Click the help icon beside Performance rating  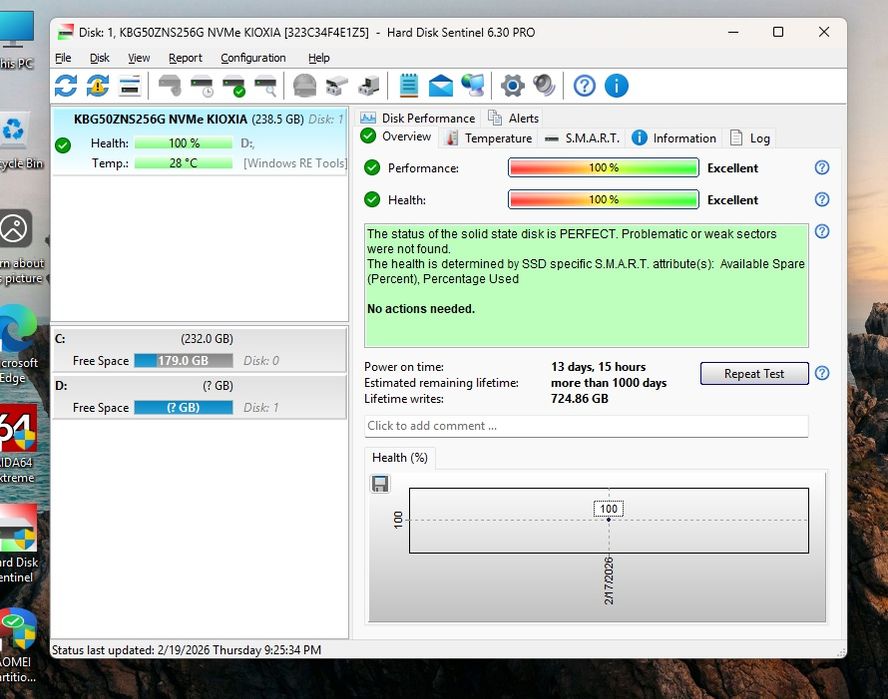click(822, 168)
